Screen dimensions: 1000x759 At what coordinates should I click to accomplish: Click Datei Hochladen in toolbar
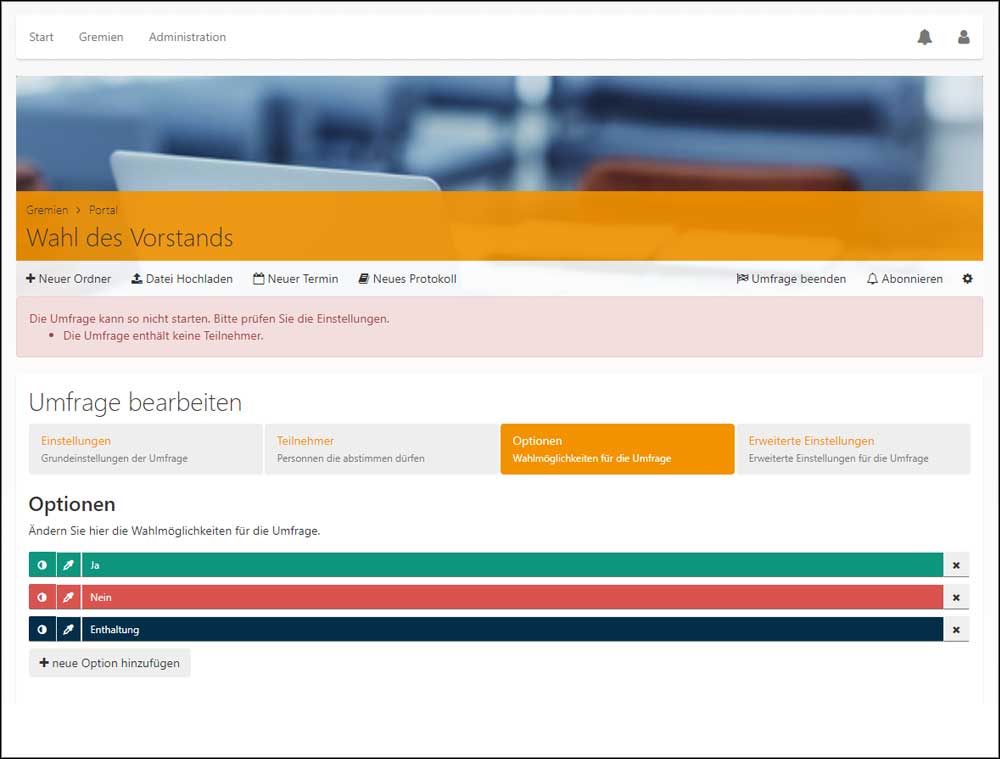click(x=182, y=279)
